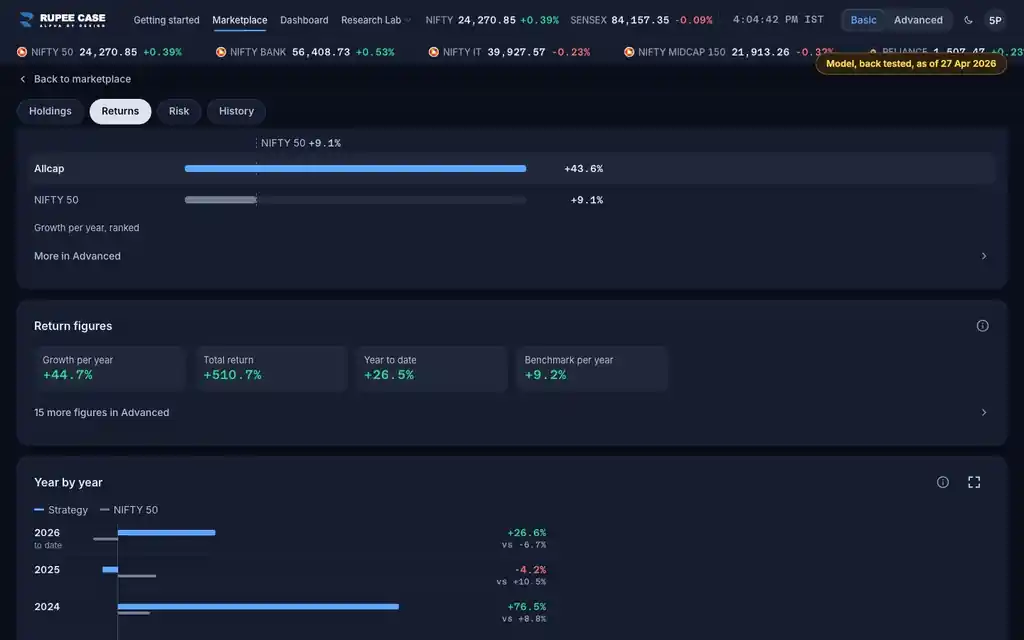The width and height of the screenshot is (1024, 640).
Task: Click the Model back tested badge
Action: point(911,64)
